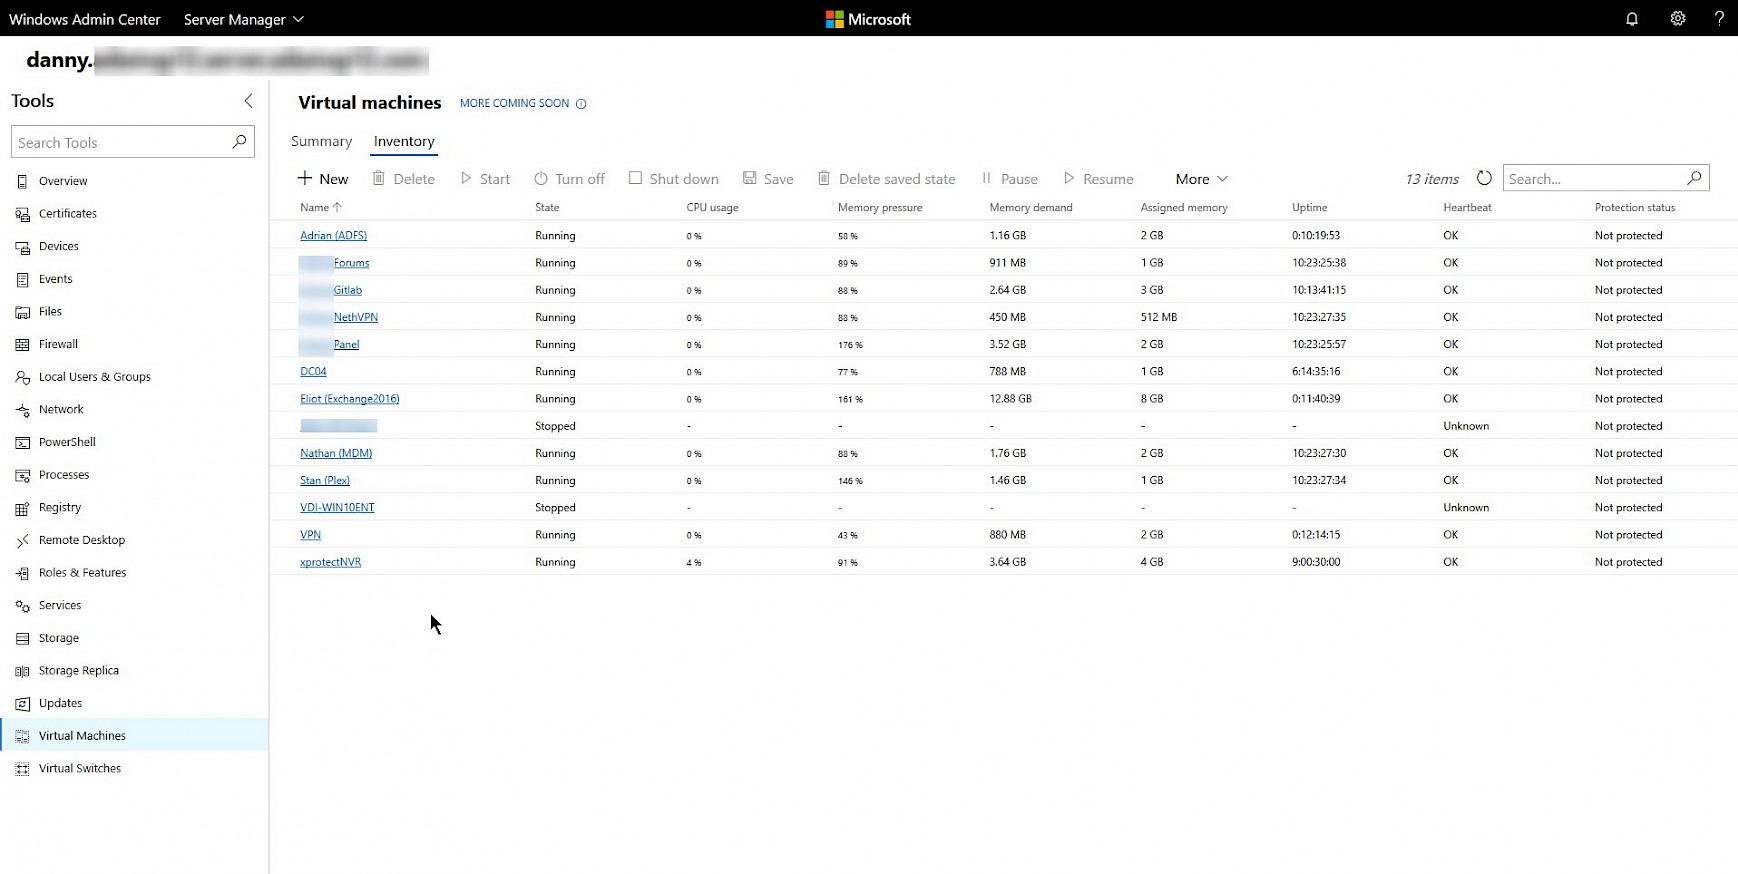
Task: Click the 12.88 GB memory demand value
Action: coord(1010,399)
